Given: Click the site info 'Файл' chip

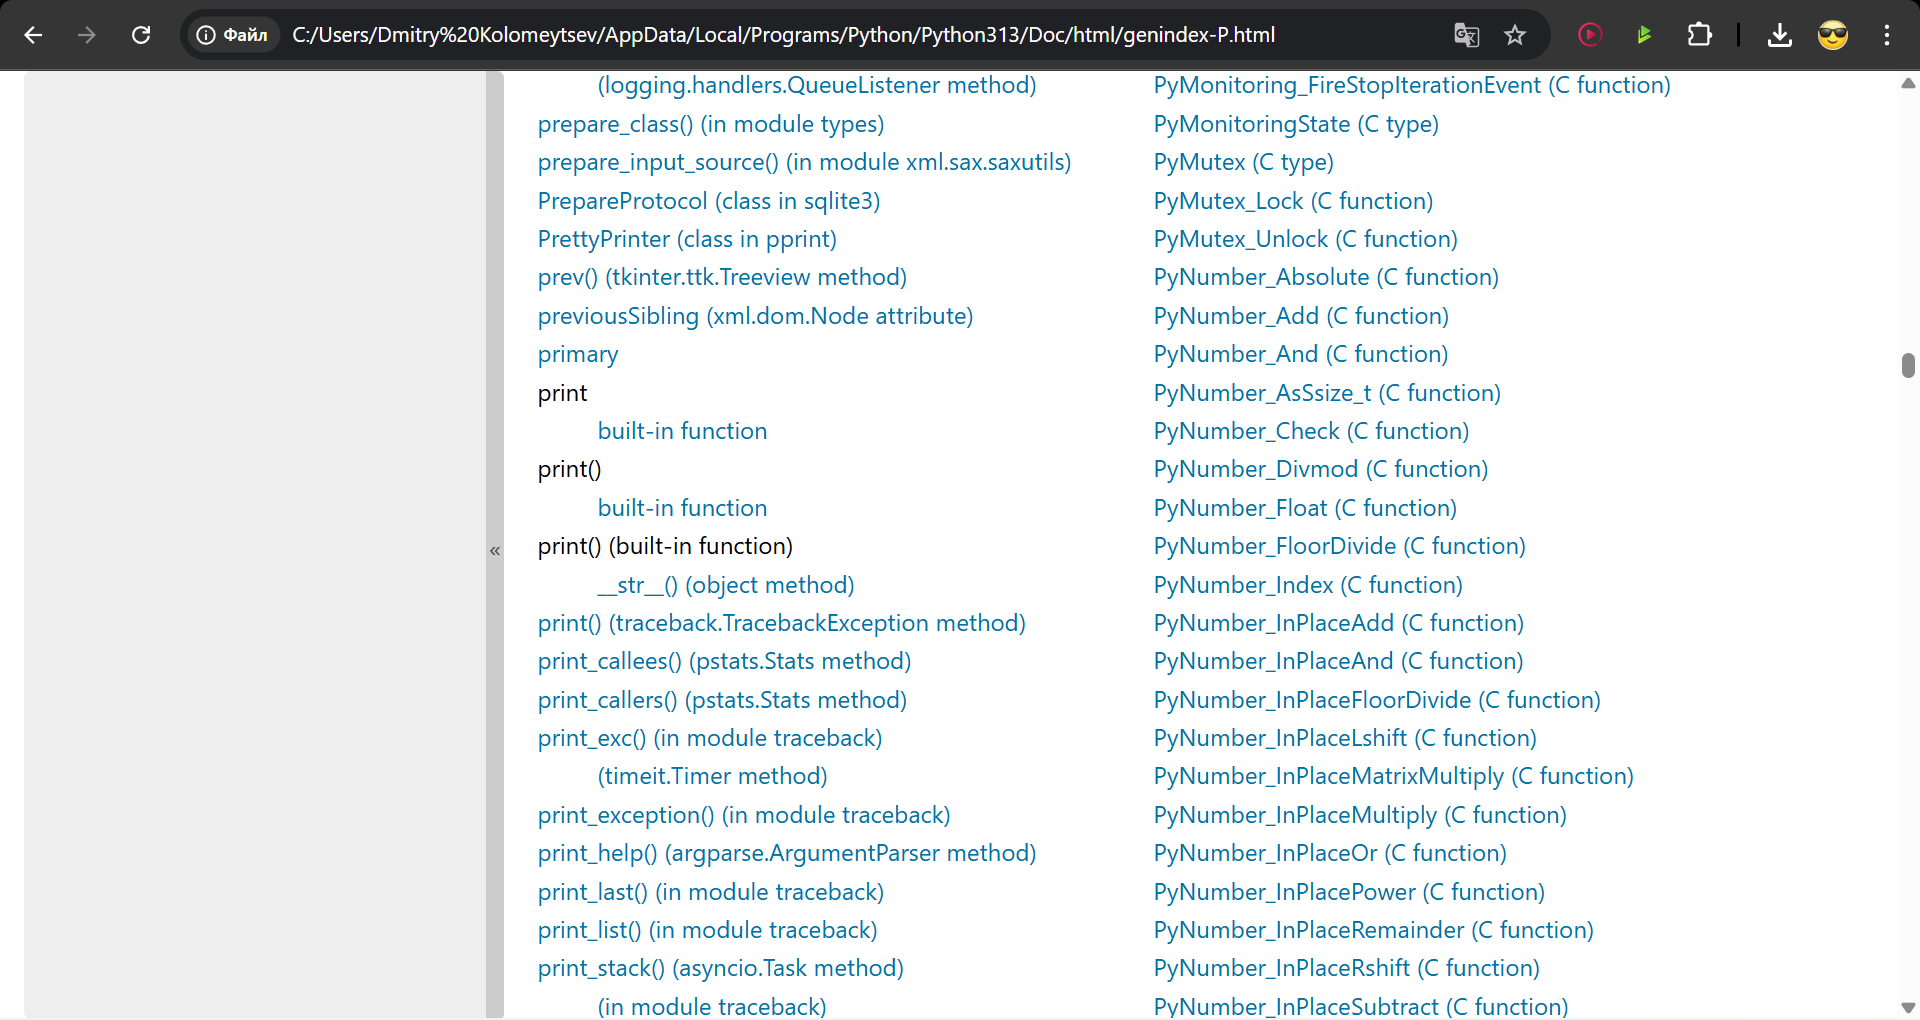Looking at the screenshot, I should coord(233,35).
